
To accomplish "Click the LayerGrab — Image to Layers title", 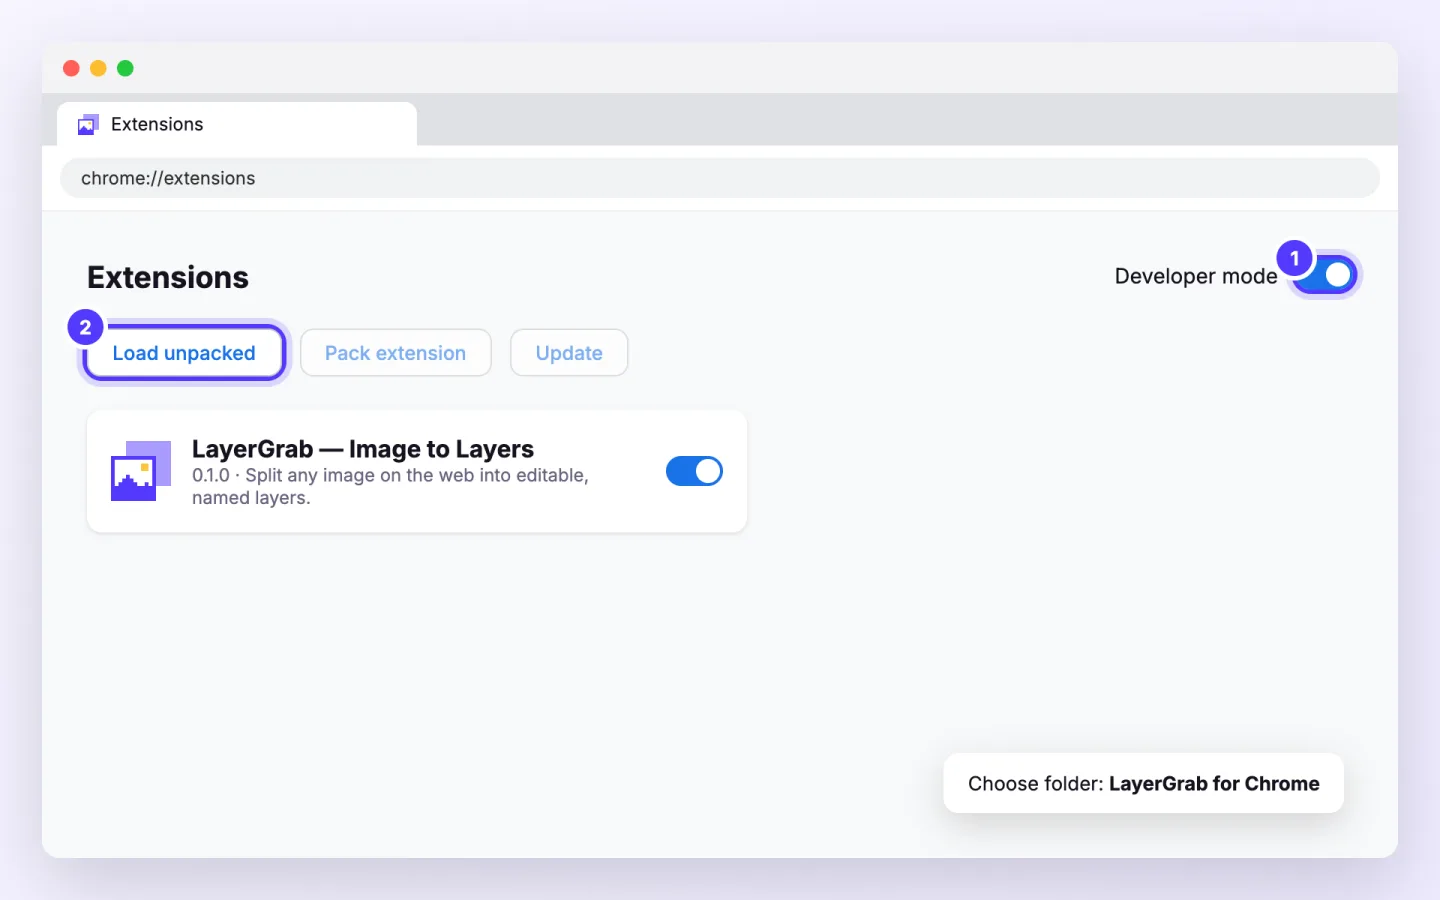I will (363, 449).
